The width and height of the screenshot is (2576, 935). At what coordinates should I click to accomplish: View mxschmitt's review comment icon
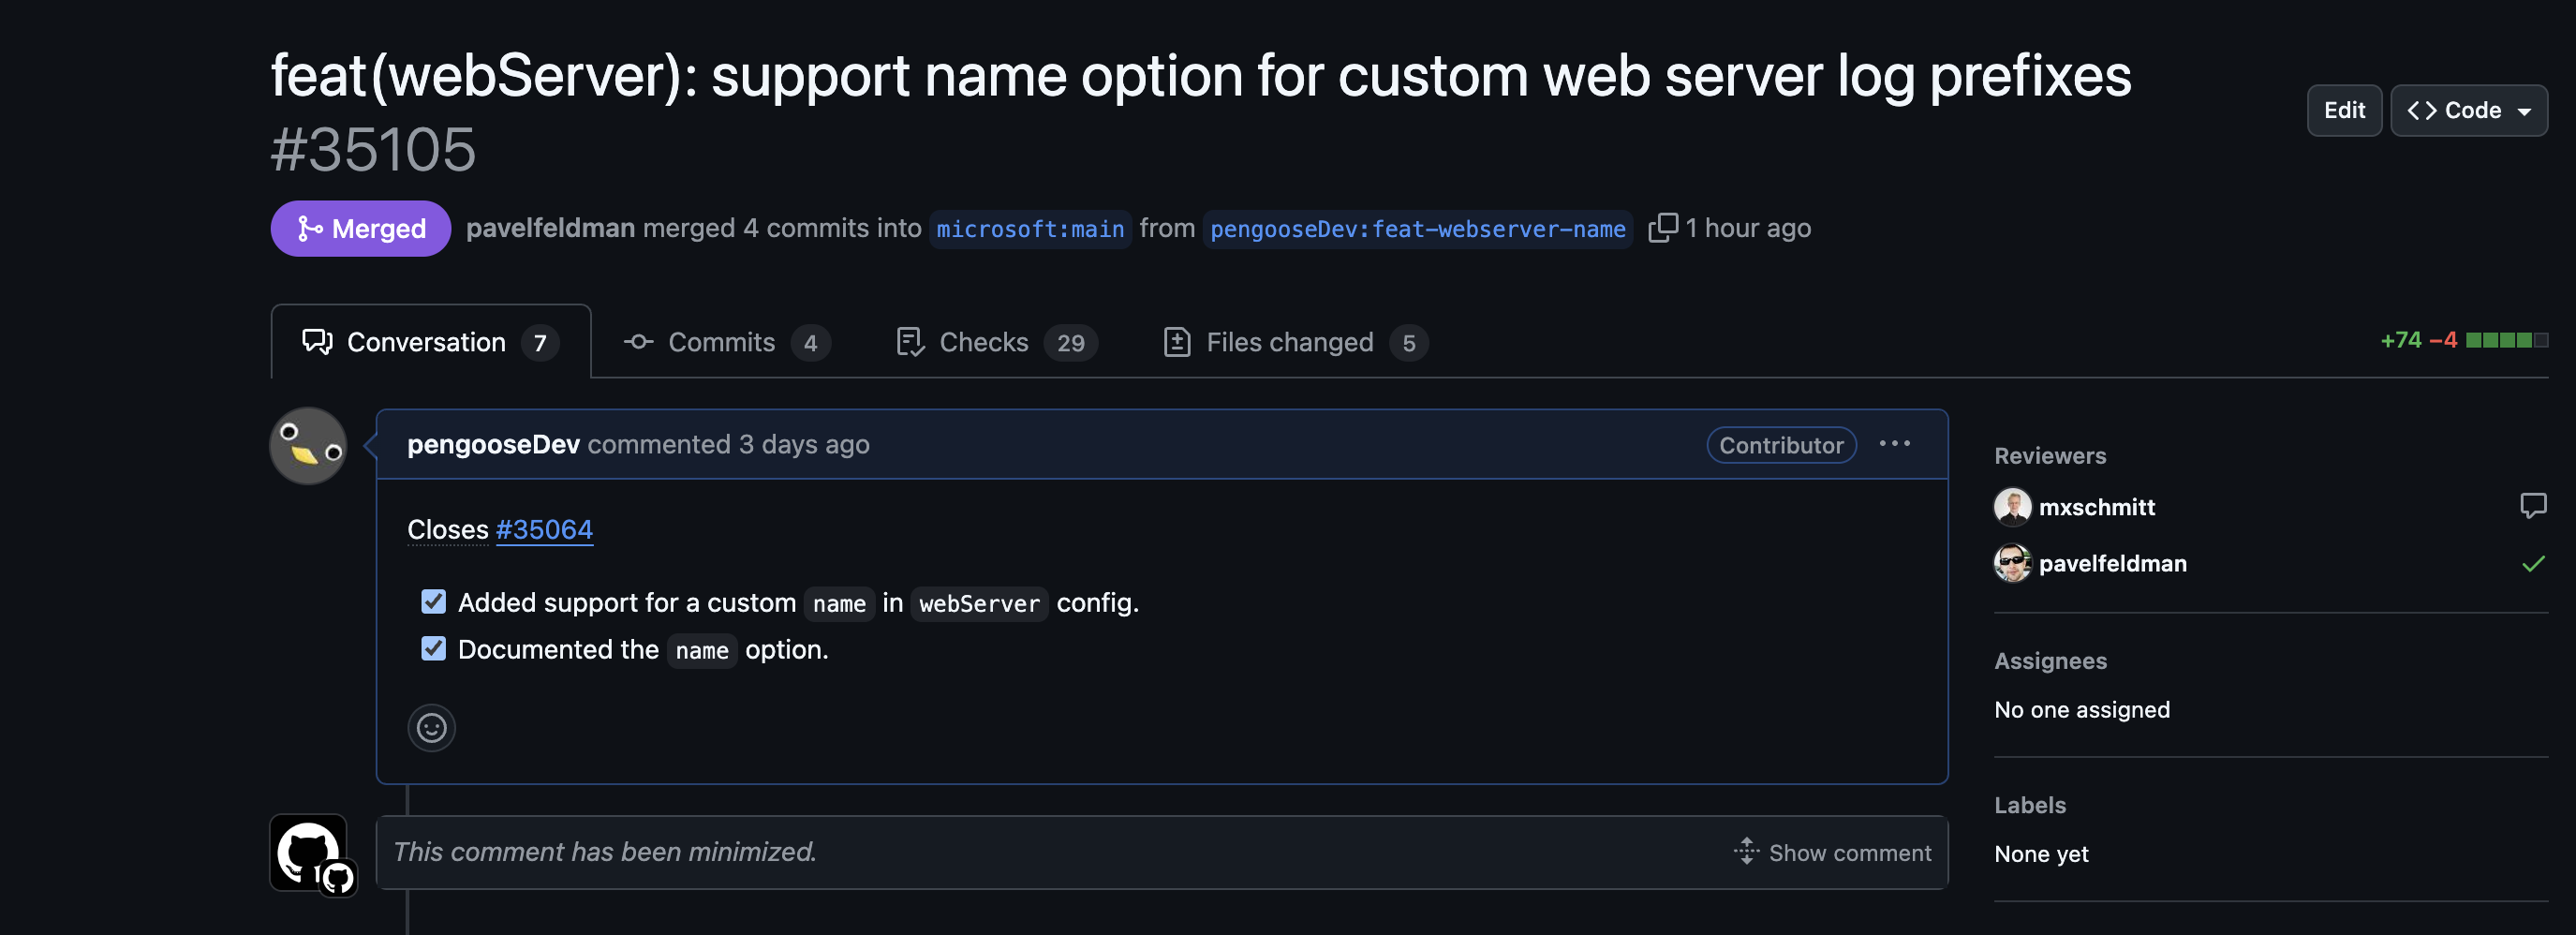2533,506
